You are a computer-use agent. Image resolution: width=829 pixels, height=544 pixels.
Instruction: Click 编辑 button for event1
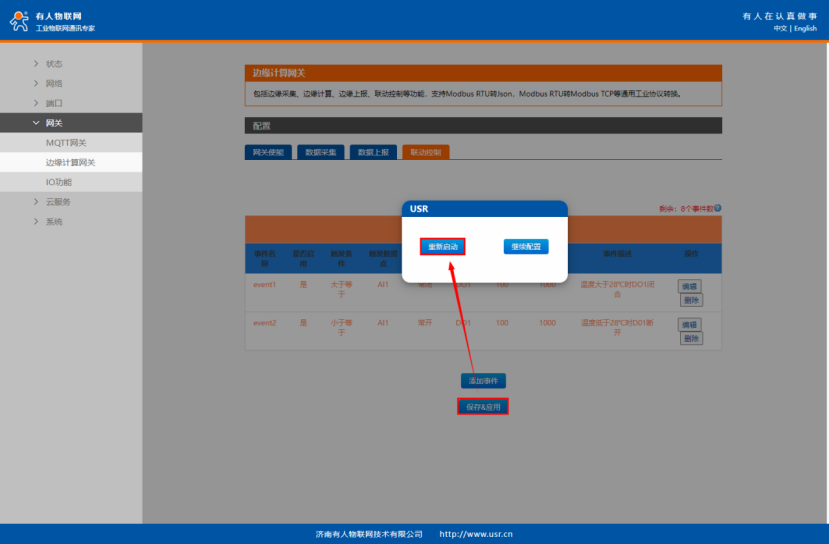pos(690,286)
